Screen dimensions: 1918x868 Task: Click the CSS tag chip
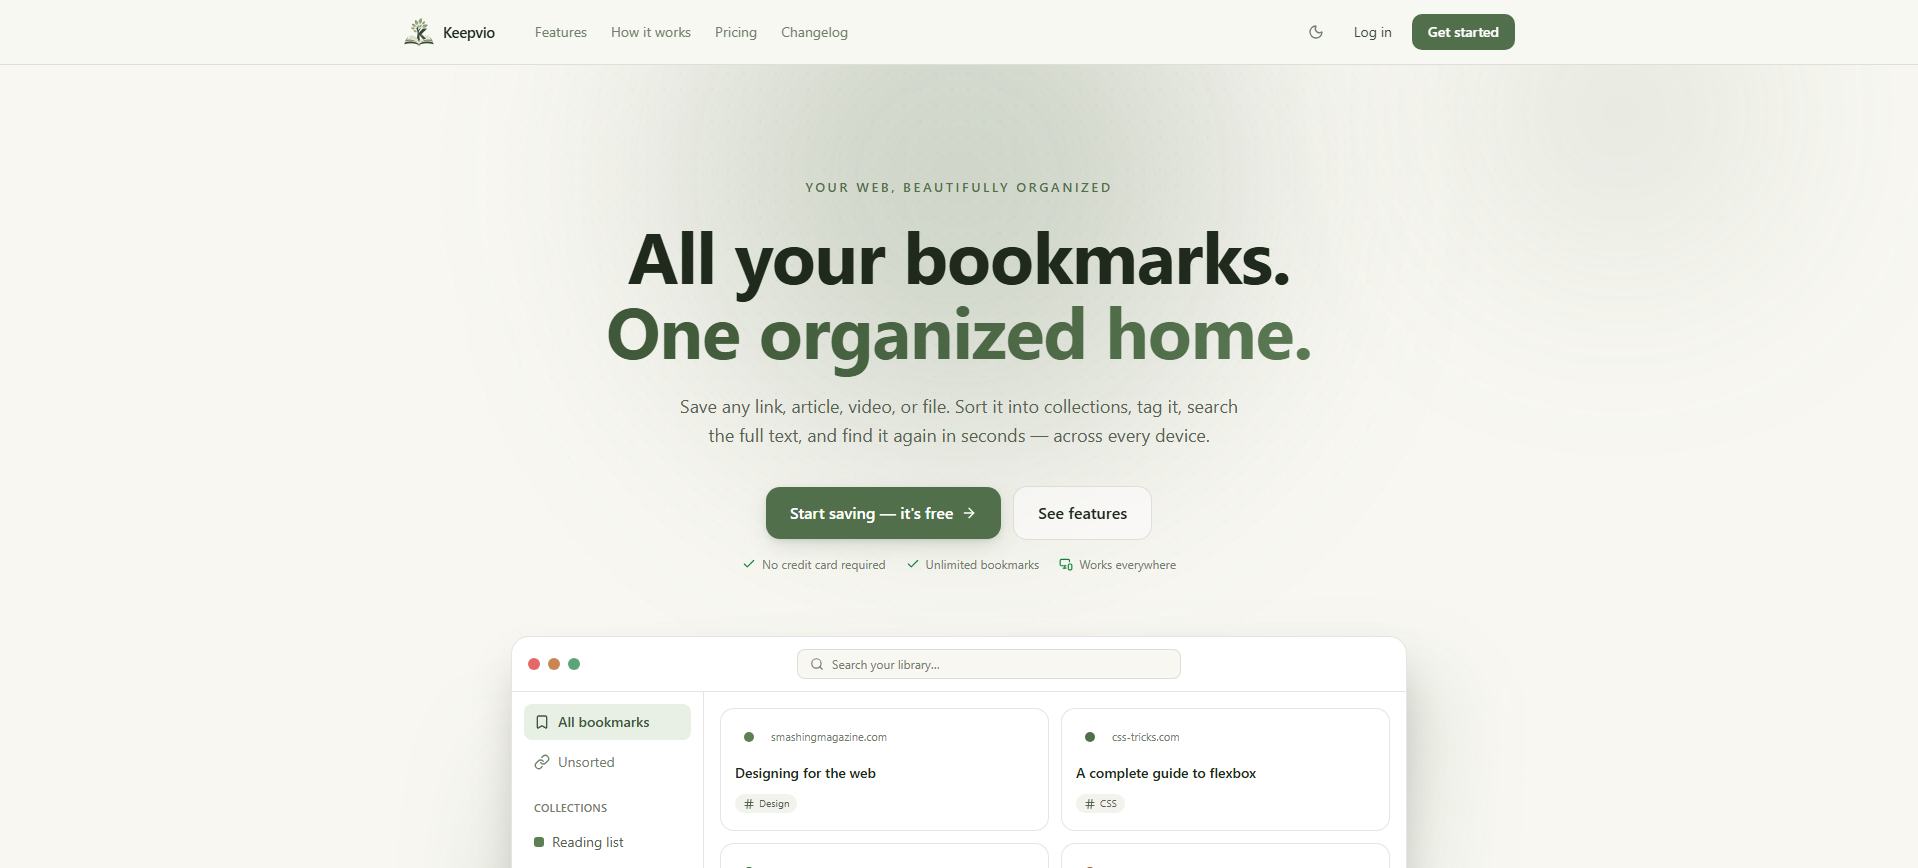click(1100, 803)
